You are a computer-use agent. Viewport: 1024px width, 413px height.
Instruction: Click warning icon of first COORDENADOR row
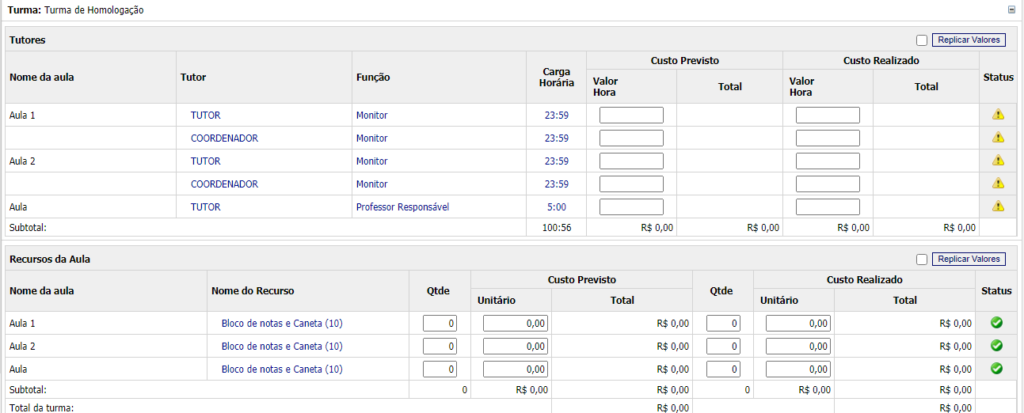(x=997, y=138)
